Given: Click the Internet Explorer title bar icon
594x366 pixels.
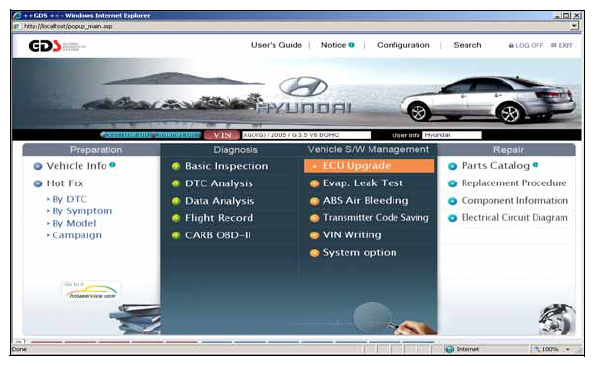Looking at the screenshot, I should point(17,16).
